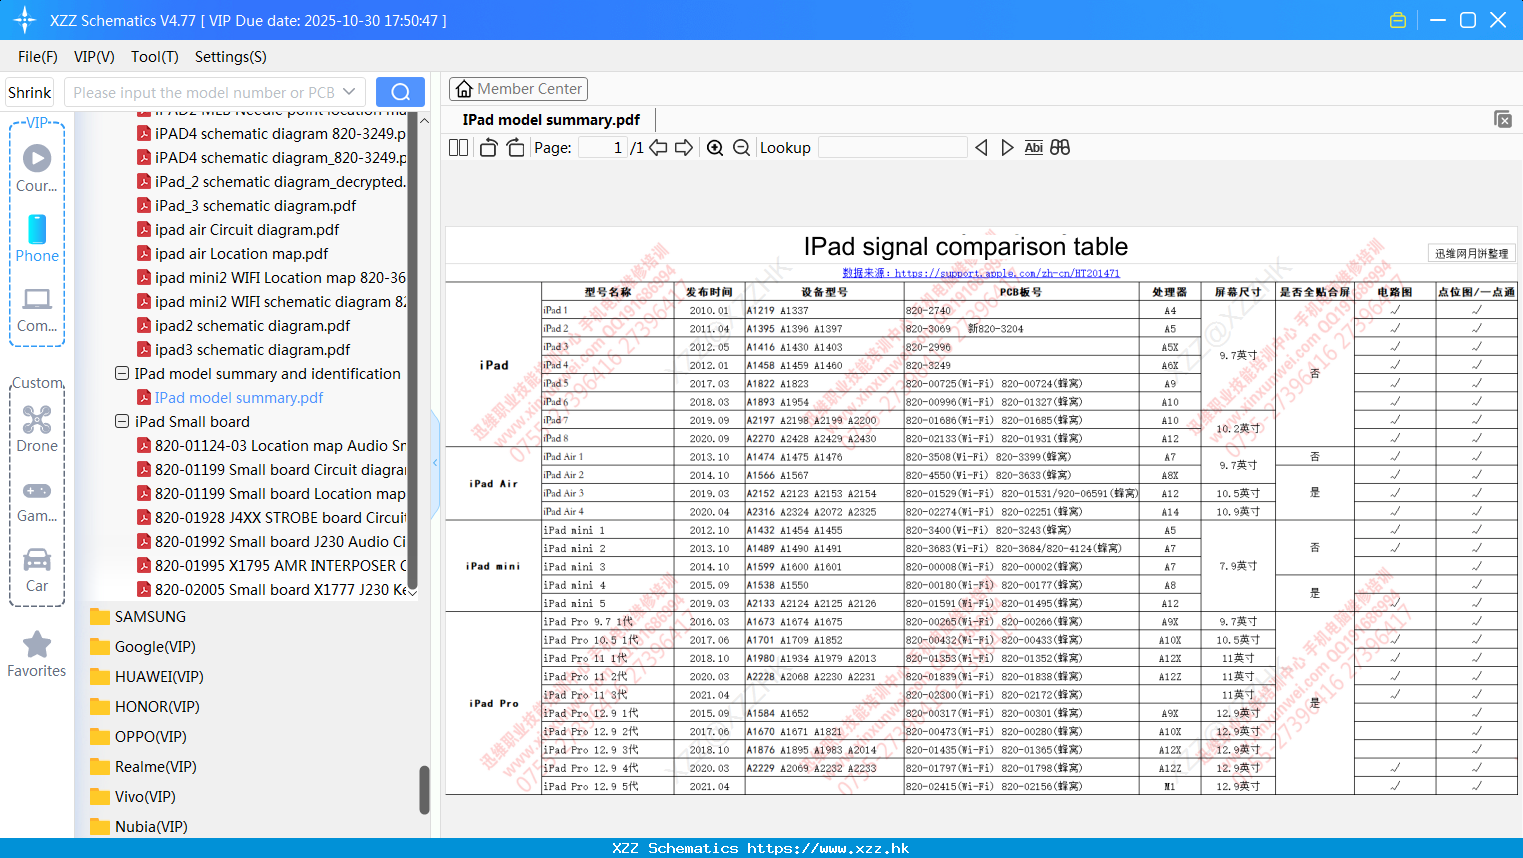This screenshot has width=1523, height=858.
Task: Click the blue search button
Action: (400, 92)
